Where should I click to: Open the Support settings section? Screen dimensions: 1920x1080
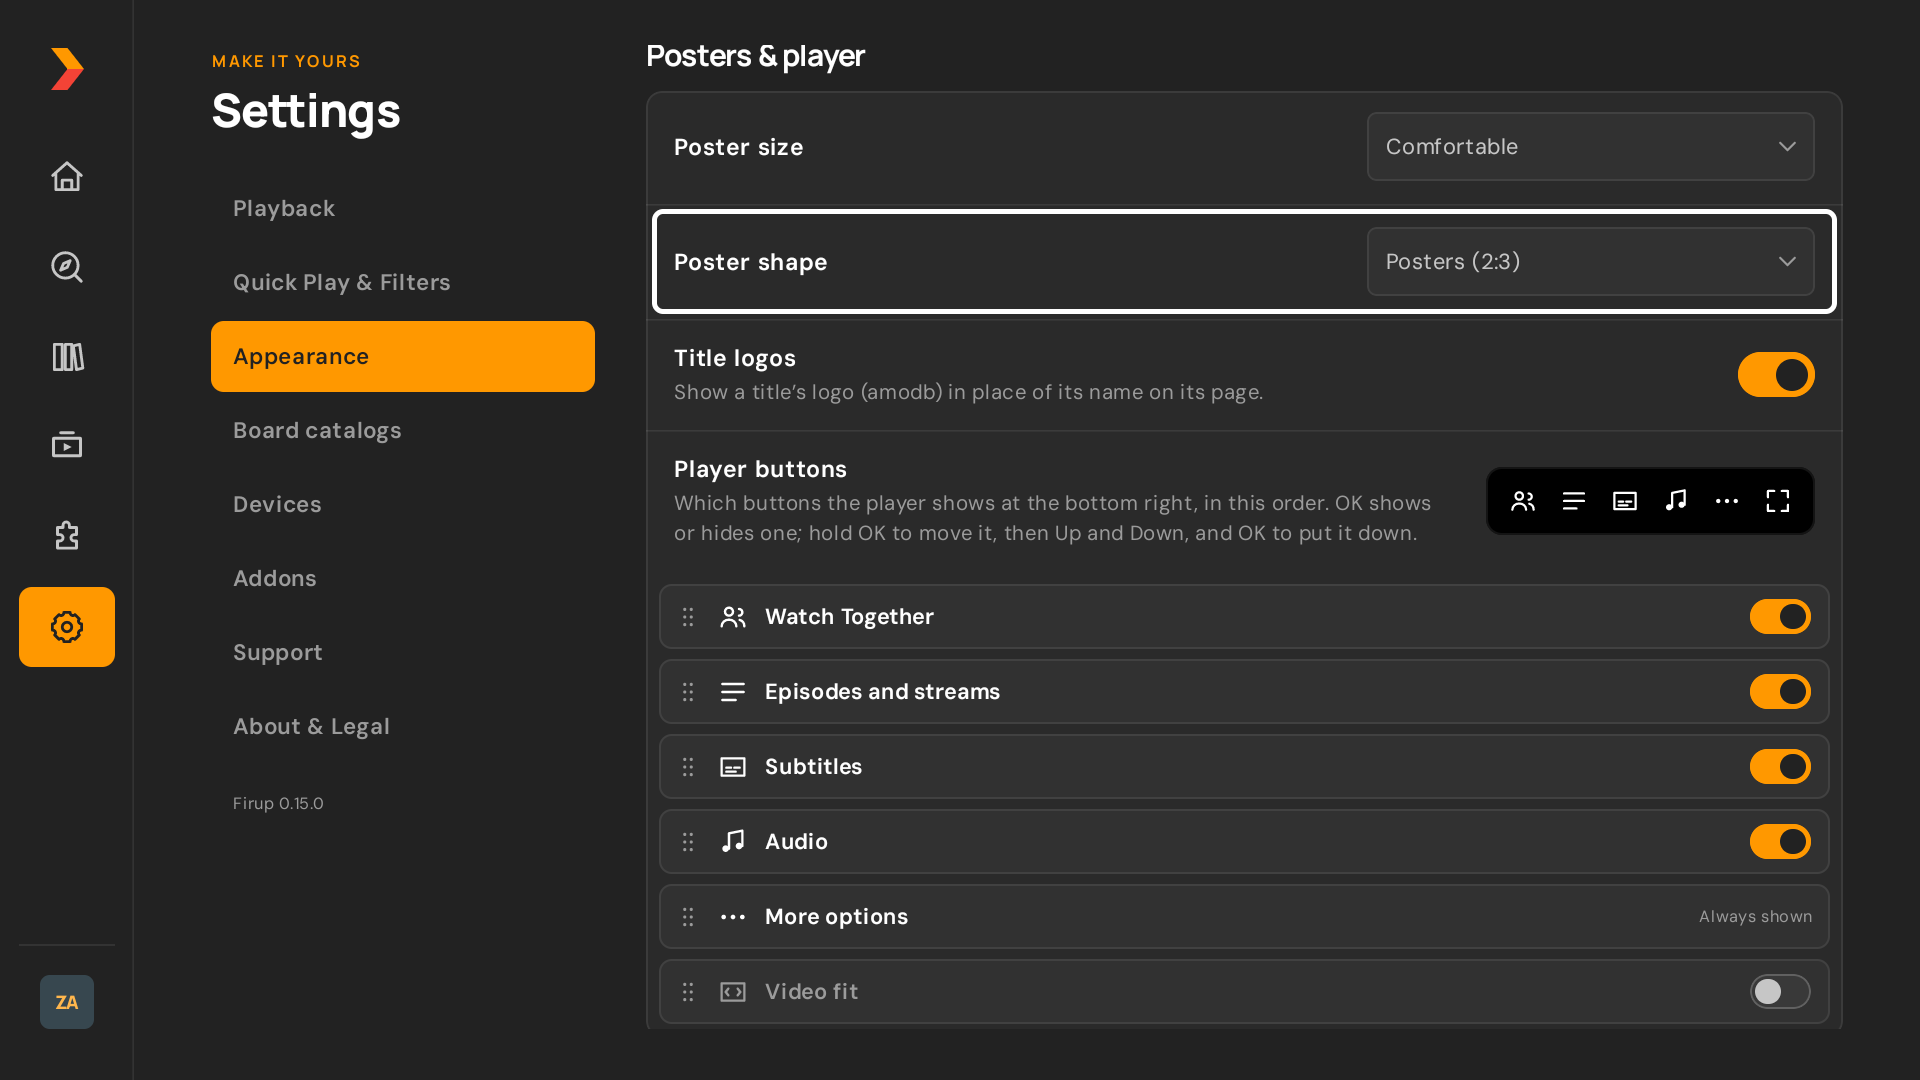[403, 653]
